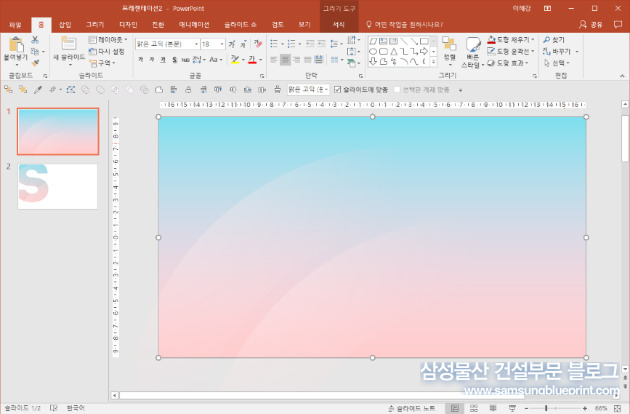
Task: Click the numbered list icon
Action: point(291,43)
